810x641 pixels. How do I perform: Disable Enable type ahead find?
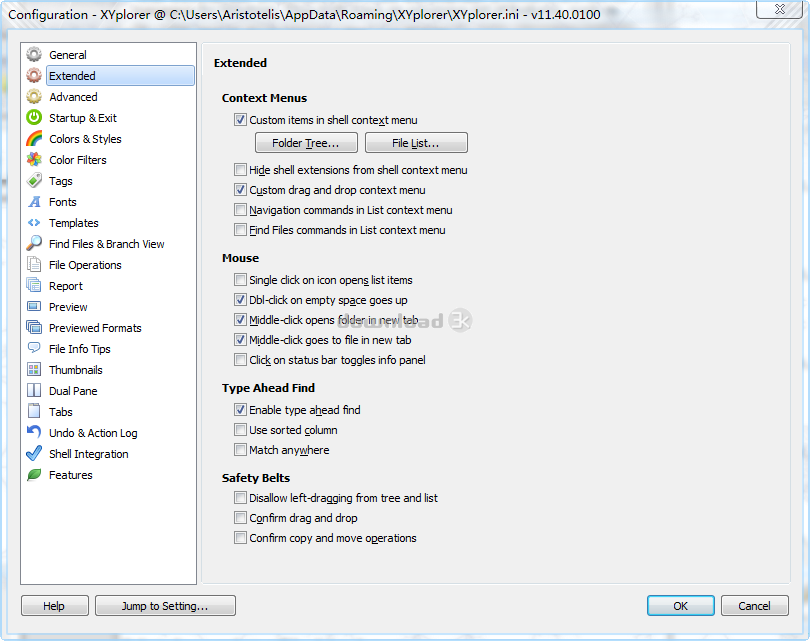click(x=240, y=410)
